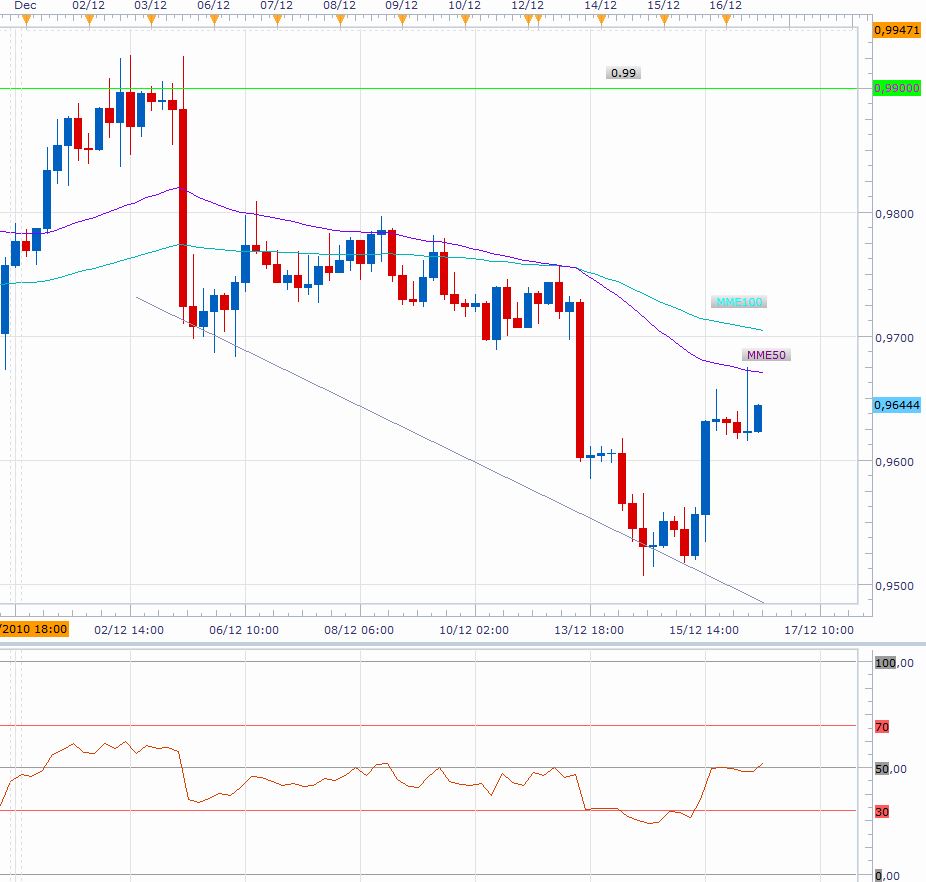926x882 pixels.
Task: Click the RSI 50,00 midline label
Action: tap(890, 769)
